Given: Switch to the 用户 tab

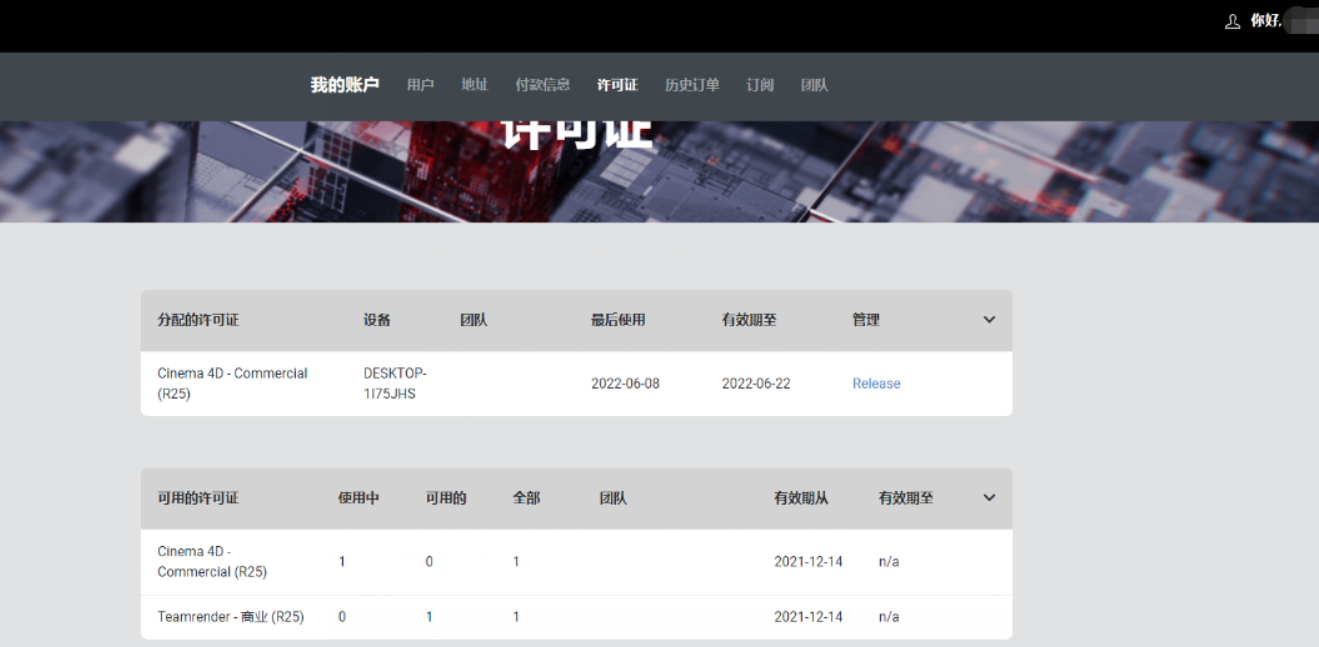Looking at the screenshot, I should click(x=420, y=85).
